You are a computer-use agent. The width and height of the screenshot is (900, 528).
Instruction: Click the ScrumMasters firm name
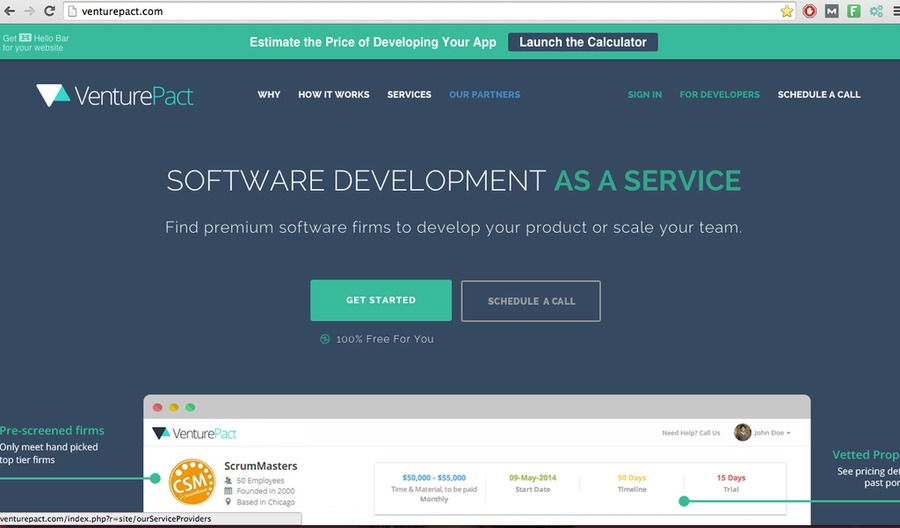[x=261, y=466]
